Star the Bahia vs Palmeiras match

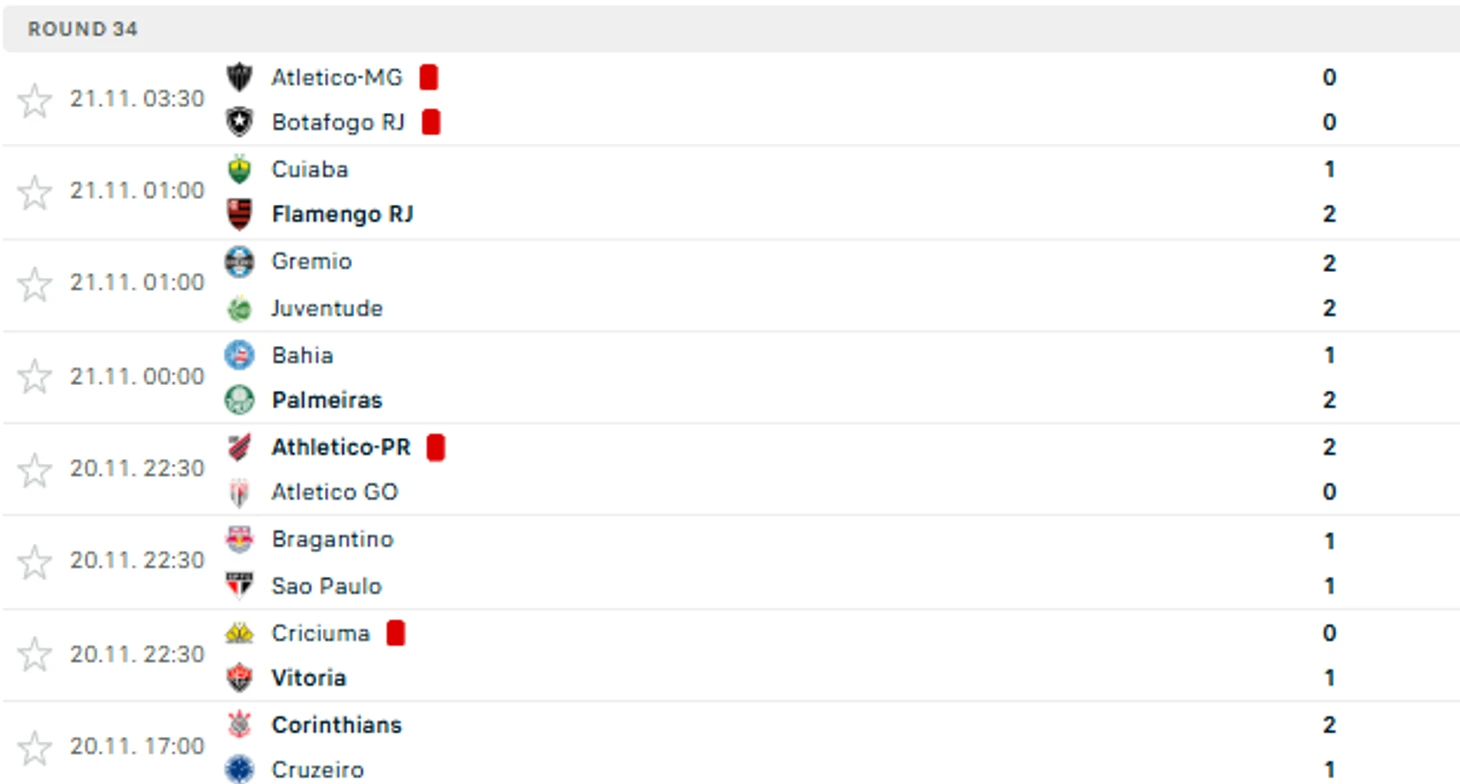pyautogui.click(x=35, y=377)
